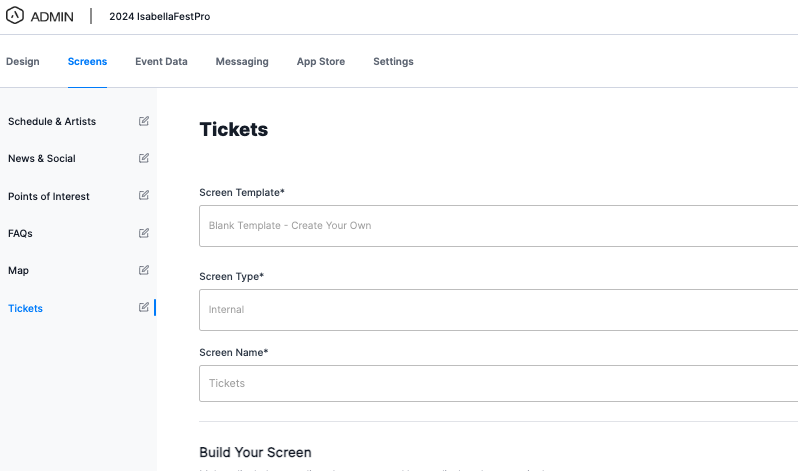Expand the Screen Type dropdown
Screen dimensions: 798x471
click(x=498, y=310)
